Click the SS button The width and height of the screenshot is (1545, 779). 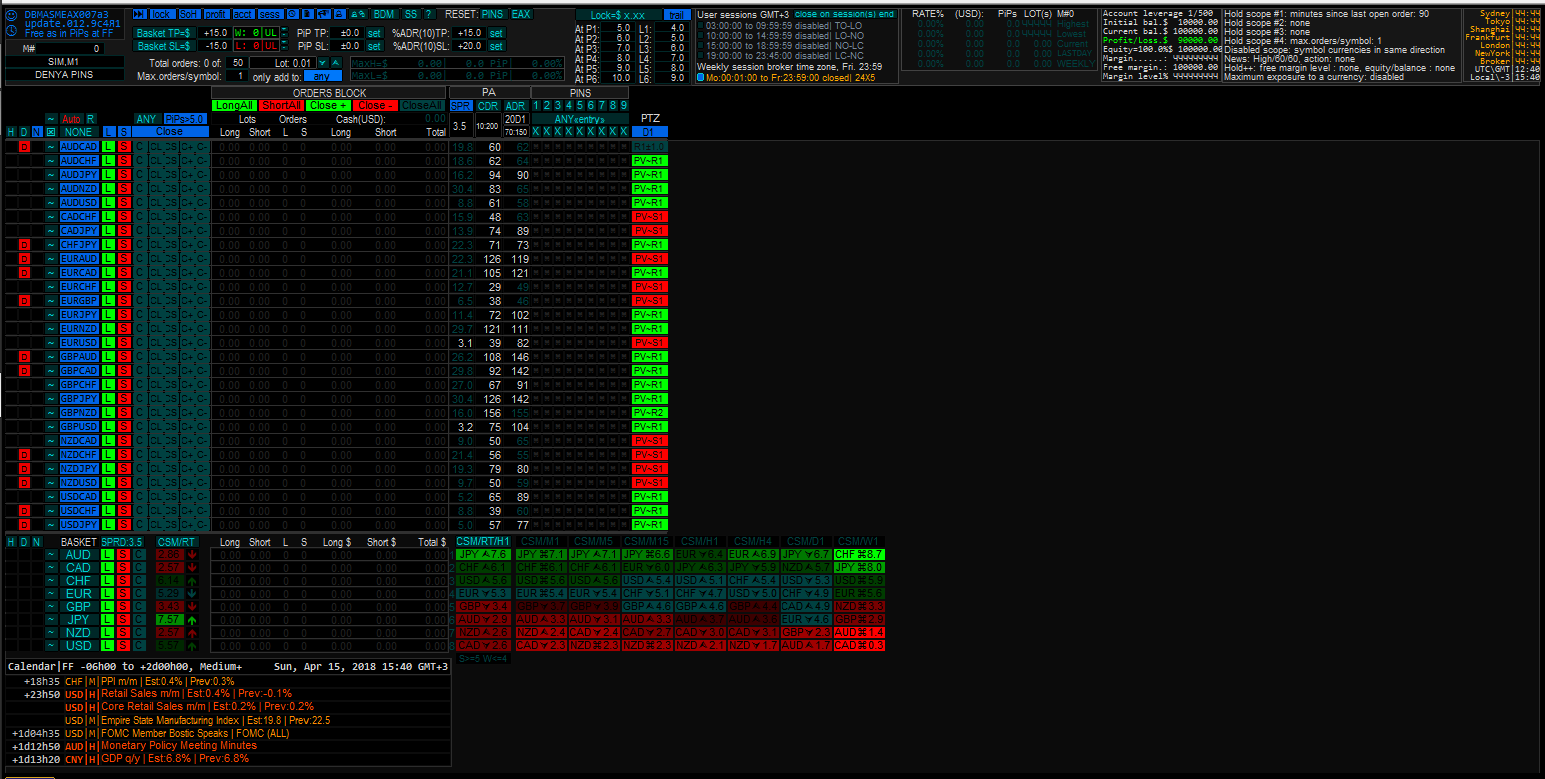pos(411,14)
